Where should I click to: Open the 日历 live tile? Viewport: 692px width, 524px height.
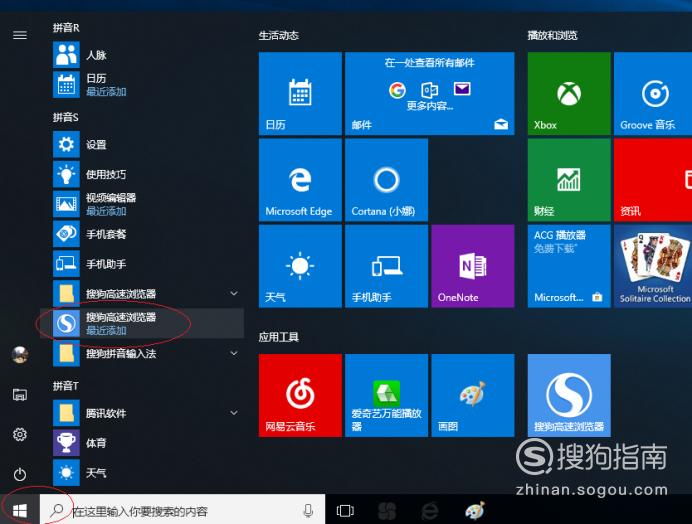(300, 93)
